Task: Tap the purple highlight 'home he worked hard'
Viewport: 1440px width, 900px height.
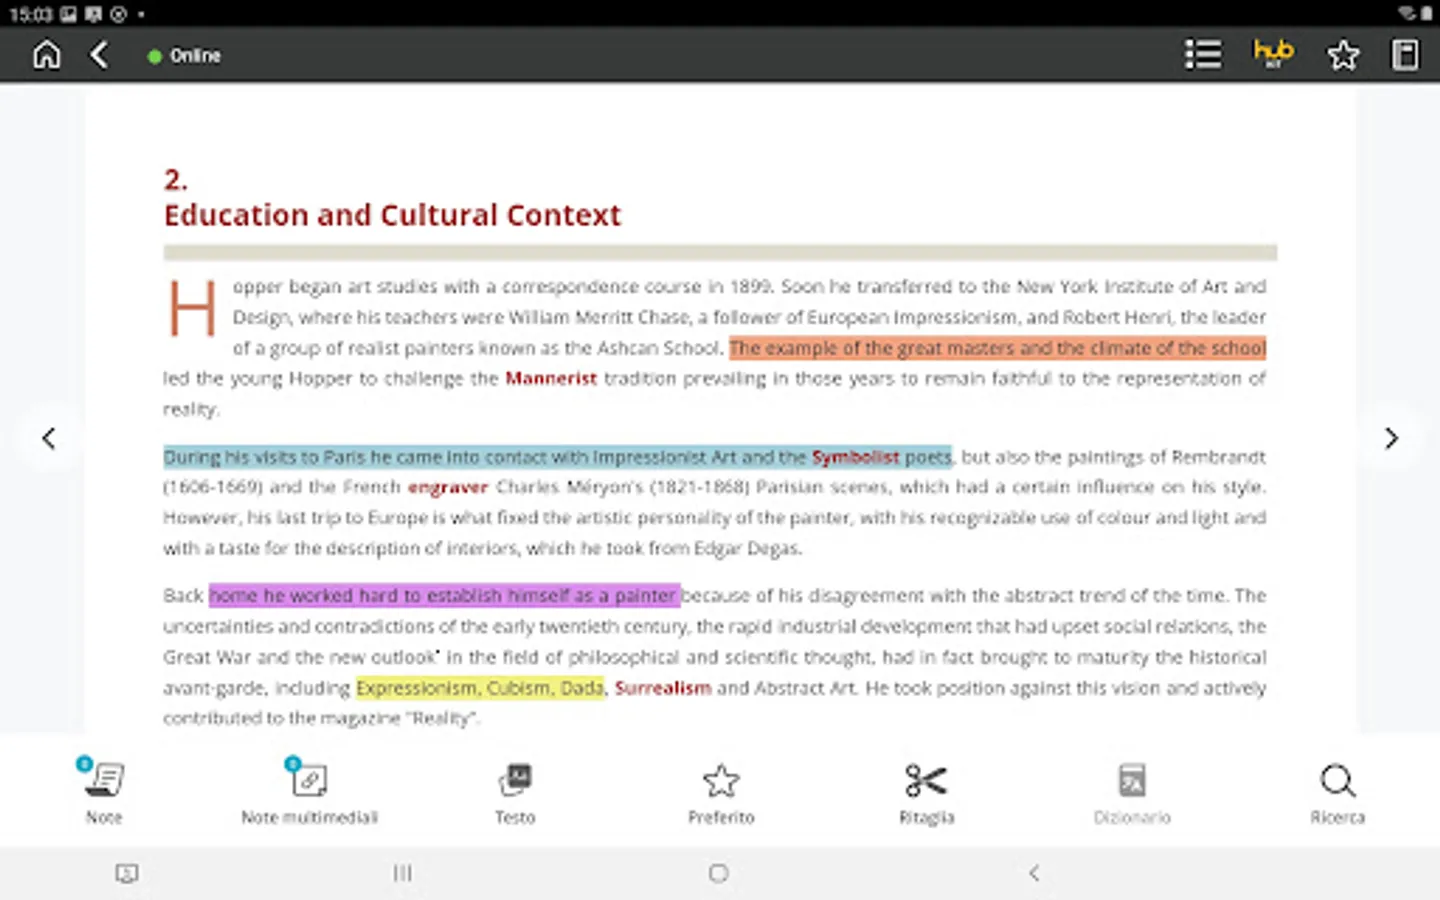Action: tap(444, 595)
